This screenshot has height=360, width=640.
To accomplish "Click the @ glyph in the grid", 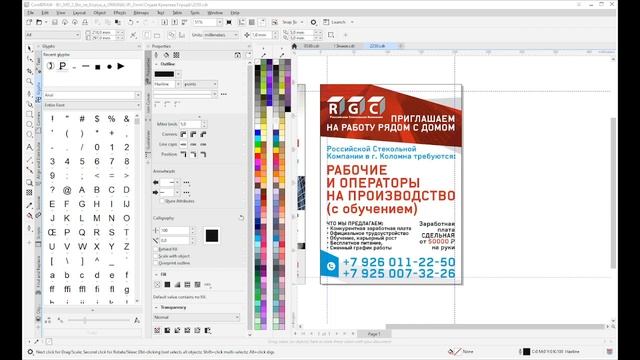I will click(x=67, y=190).
